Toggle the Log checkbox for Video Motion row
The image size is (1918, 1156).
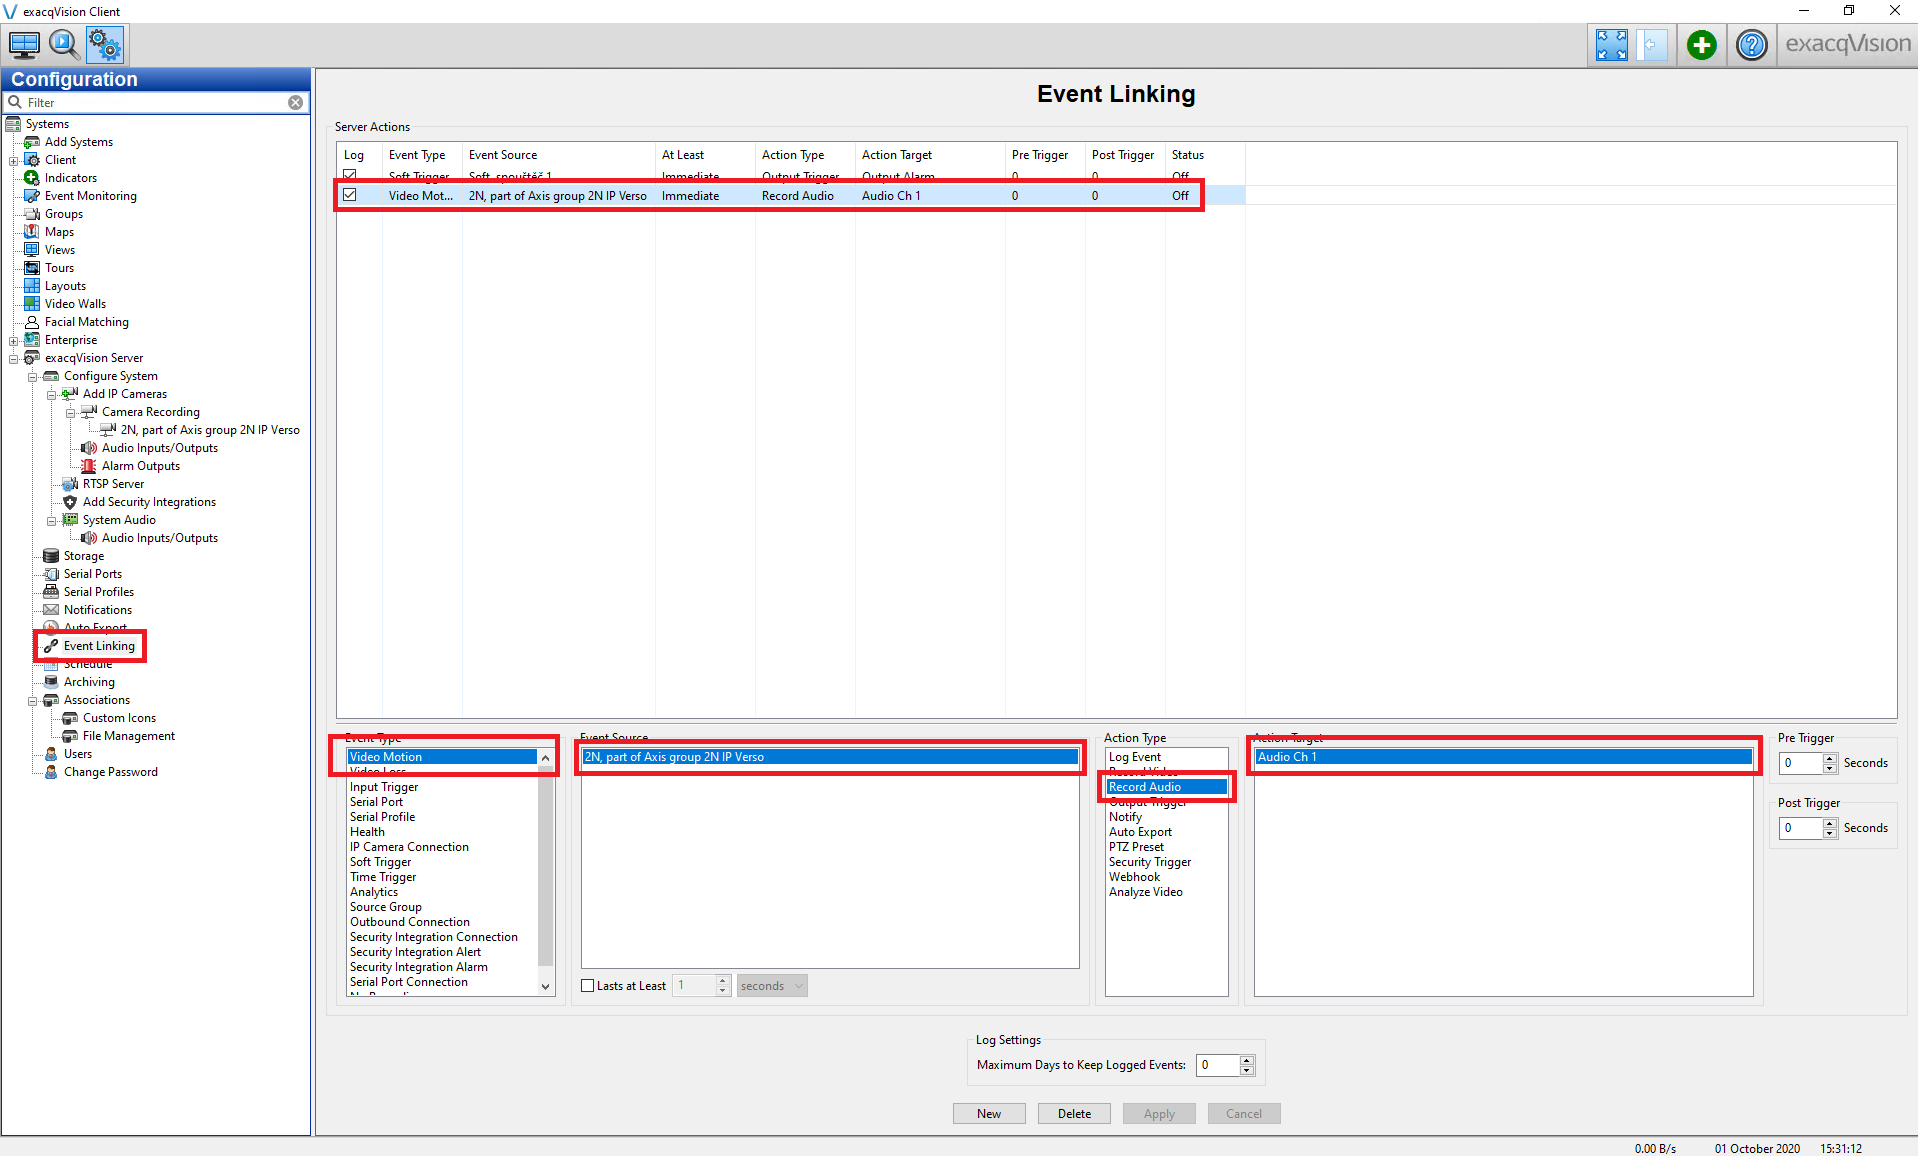[x=350, y=195]
